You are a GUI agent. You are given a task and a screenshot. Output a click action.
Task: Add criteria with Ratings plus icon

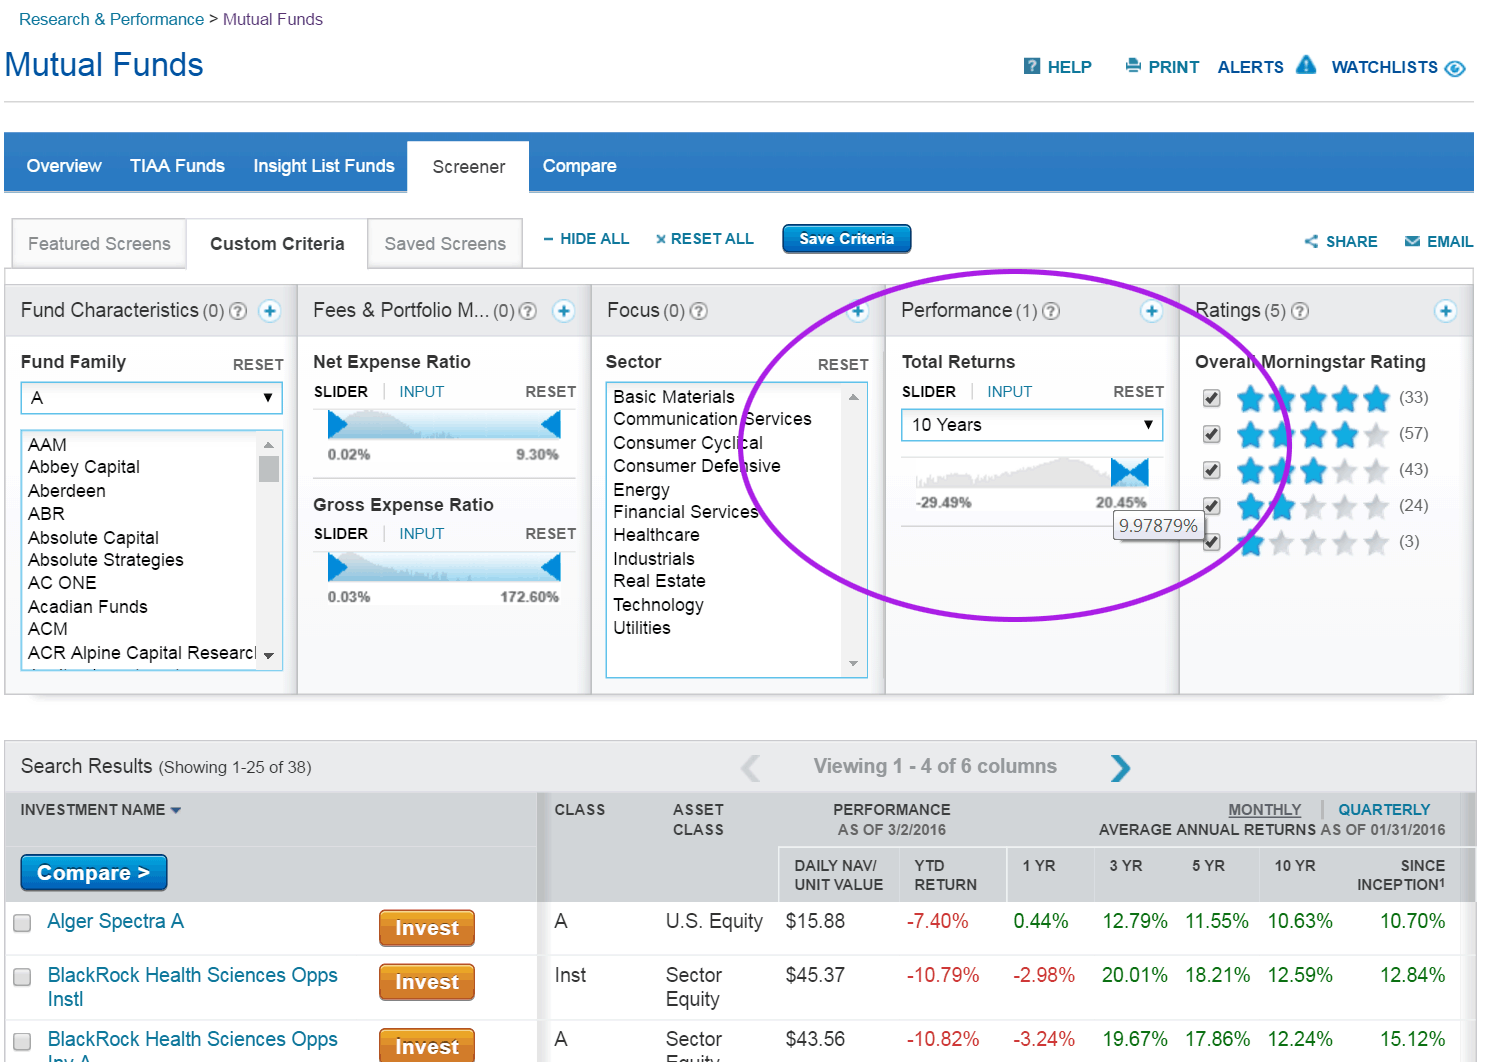(1445, 311)
